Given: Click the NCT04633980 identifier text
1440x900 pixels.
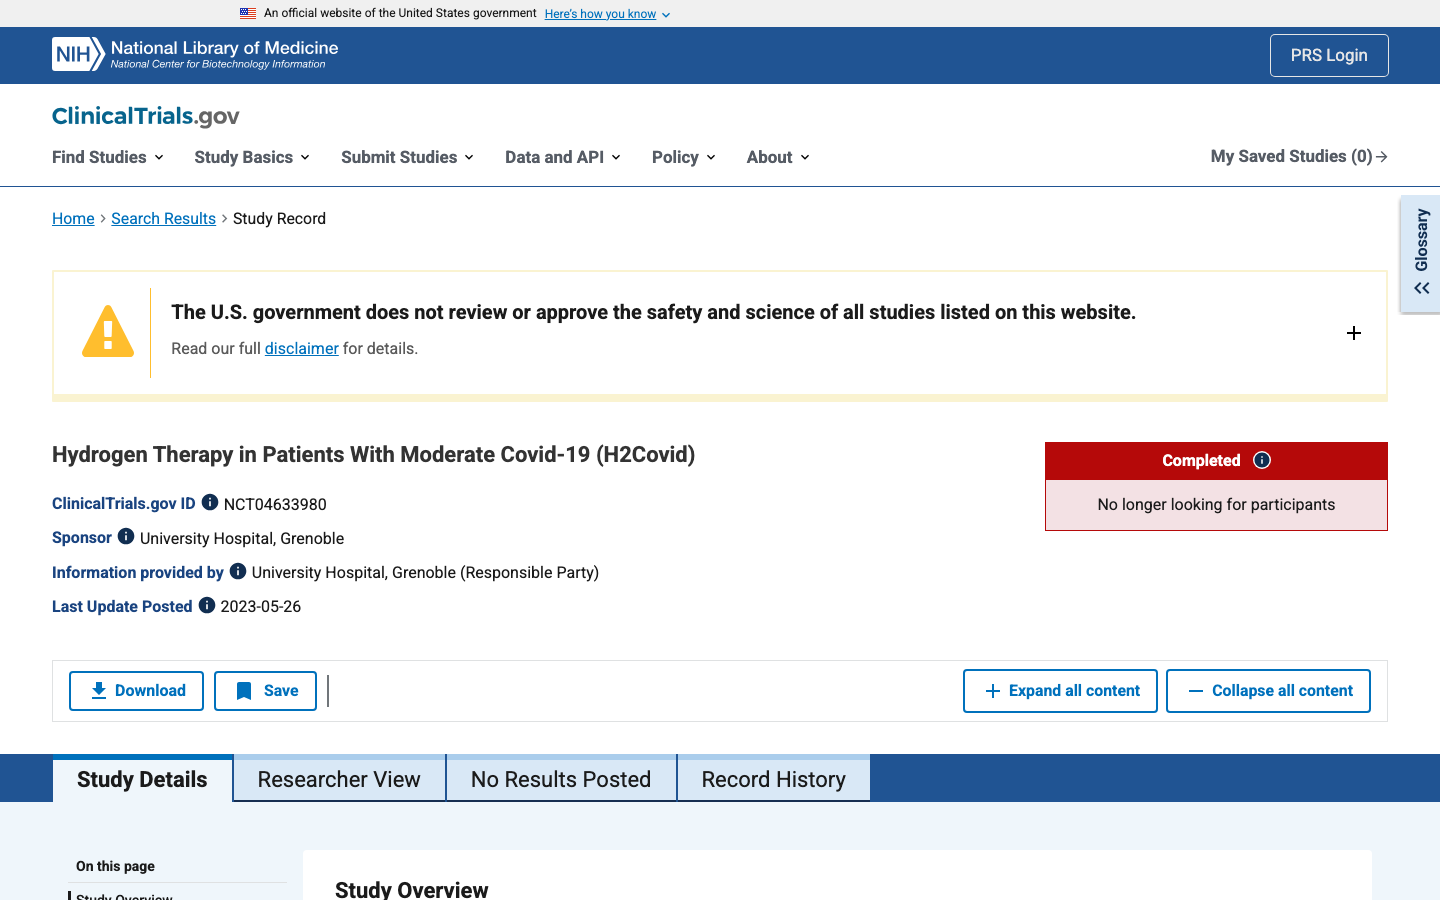Looking at the screenshot, I should tap(275, 504).
